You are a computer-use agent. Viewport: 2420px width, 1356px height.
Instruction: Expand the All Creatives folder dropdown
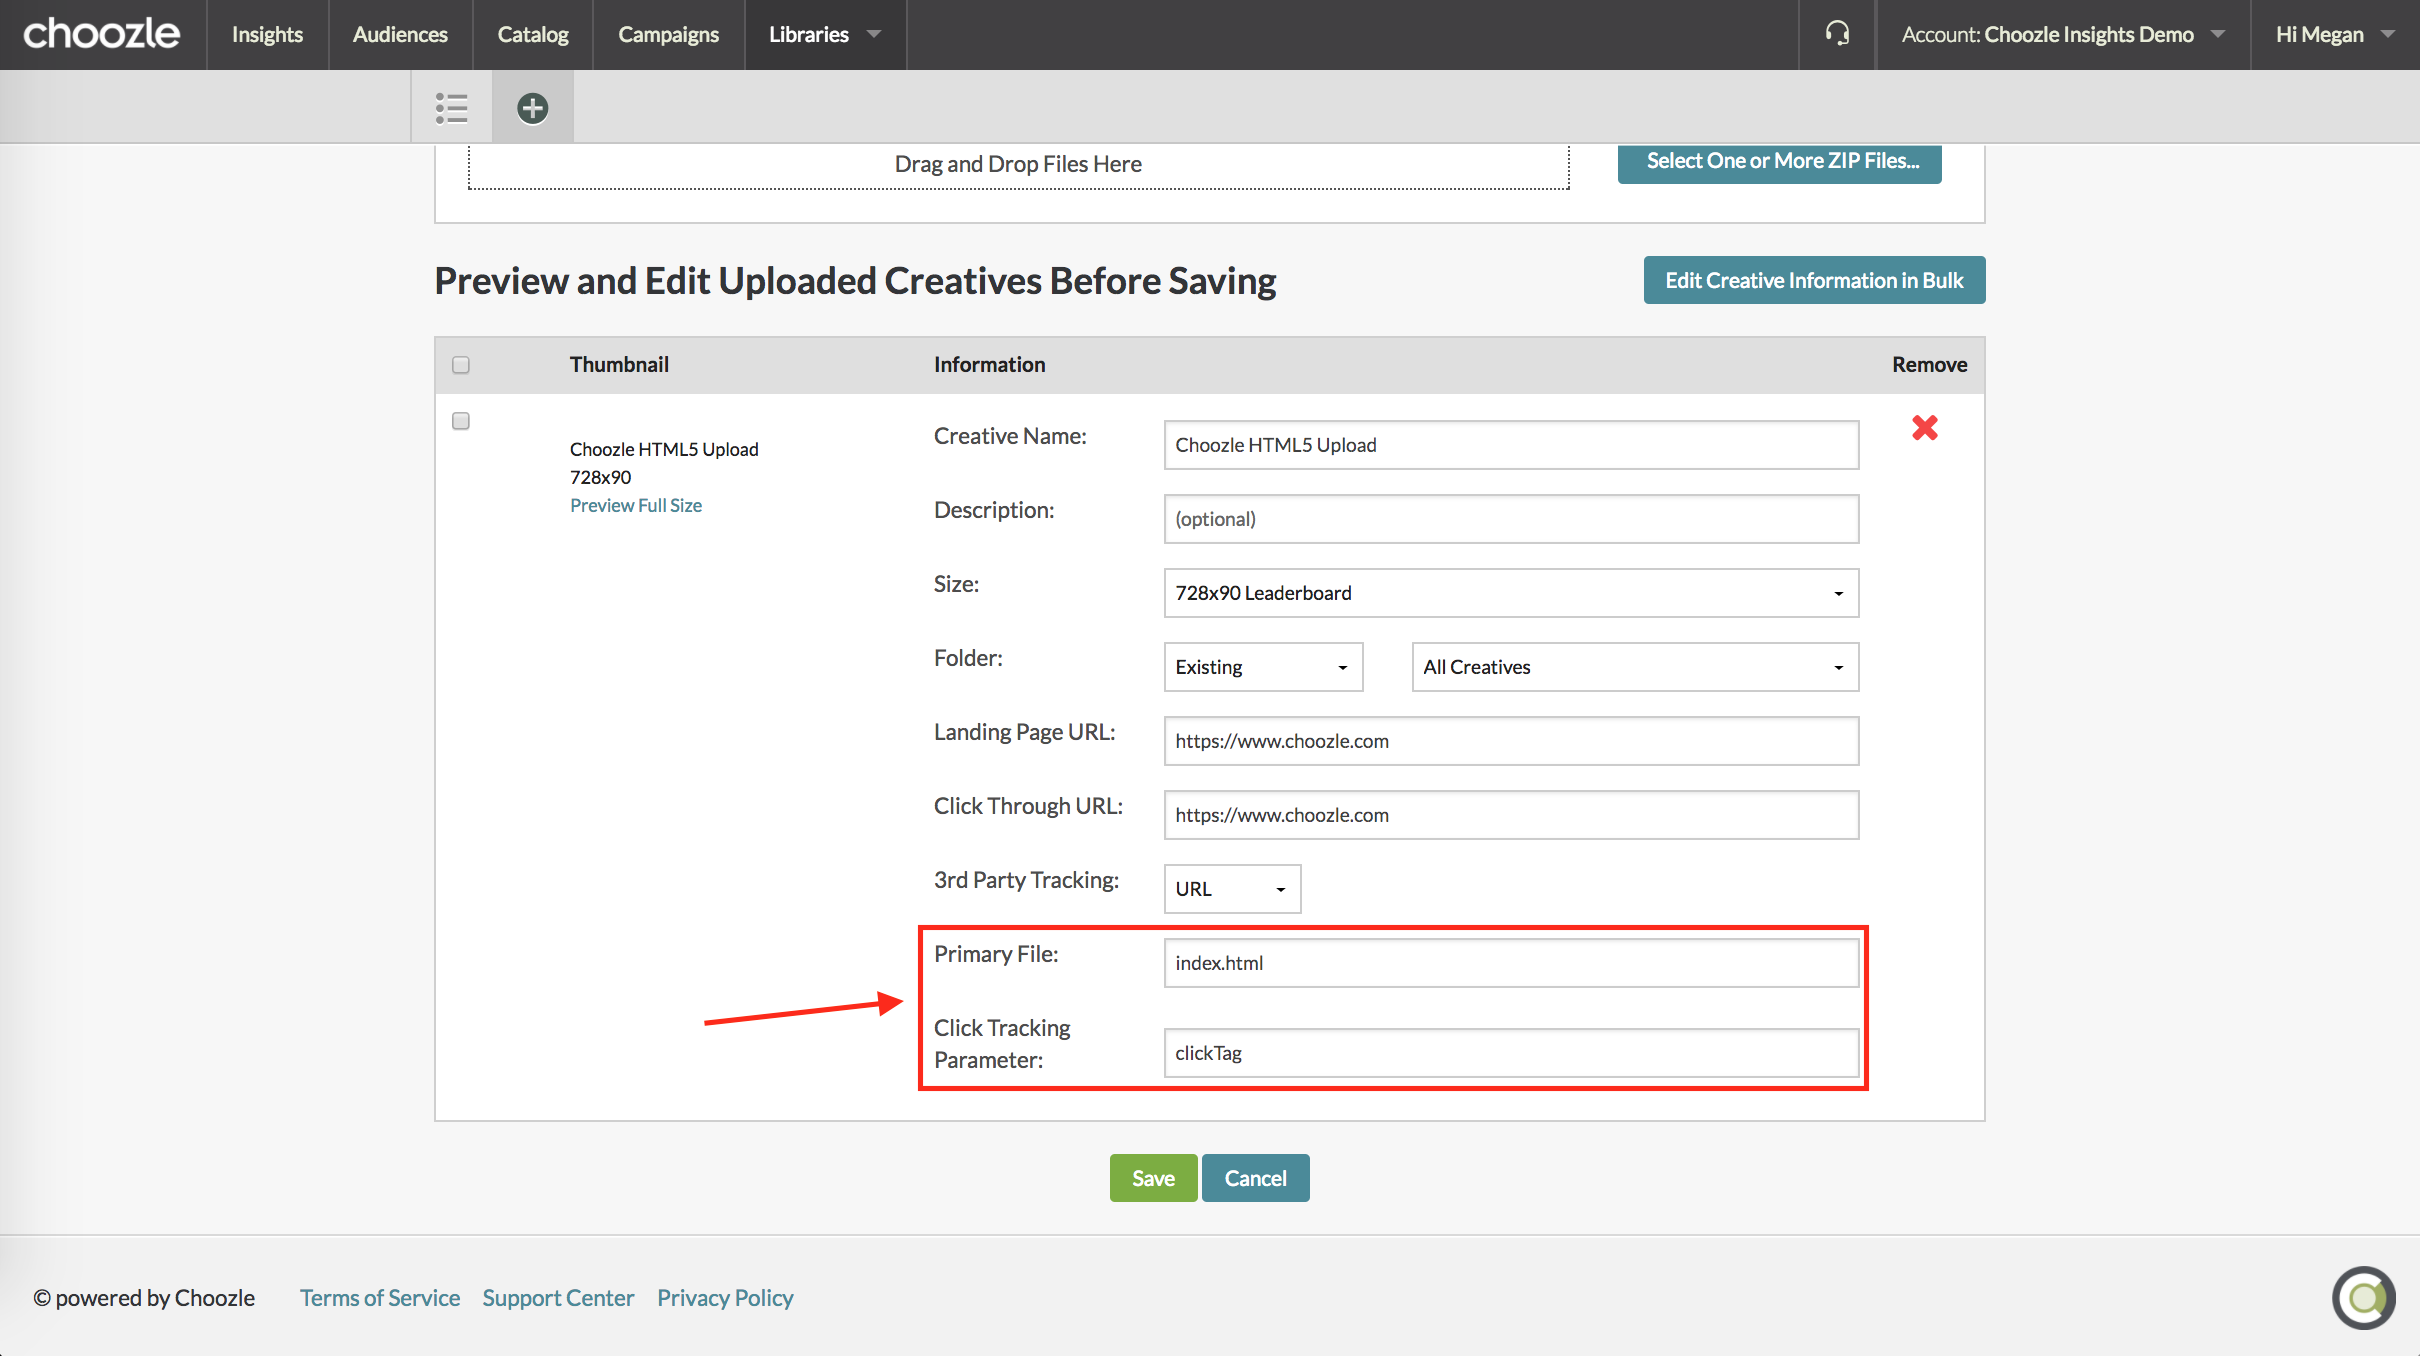pyautogui.click(x=1633, y=667)
